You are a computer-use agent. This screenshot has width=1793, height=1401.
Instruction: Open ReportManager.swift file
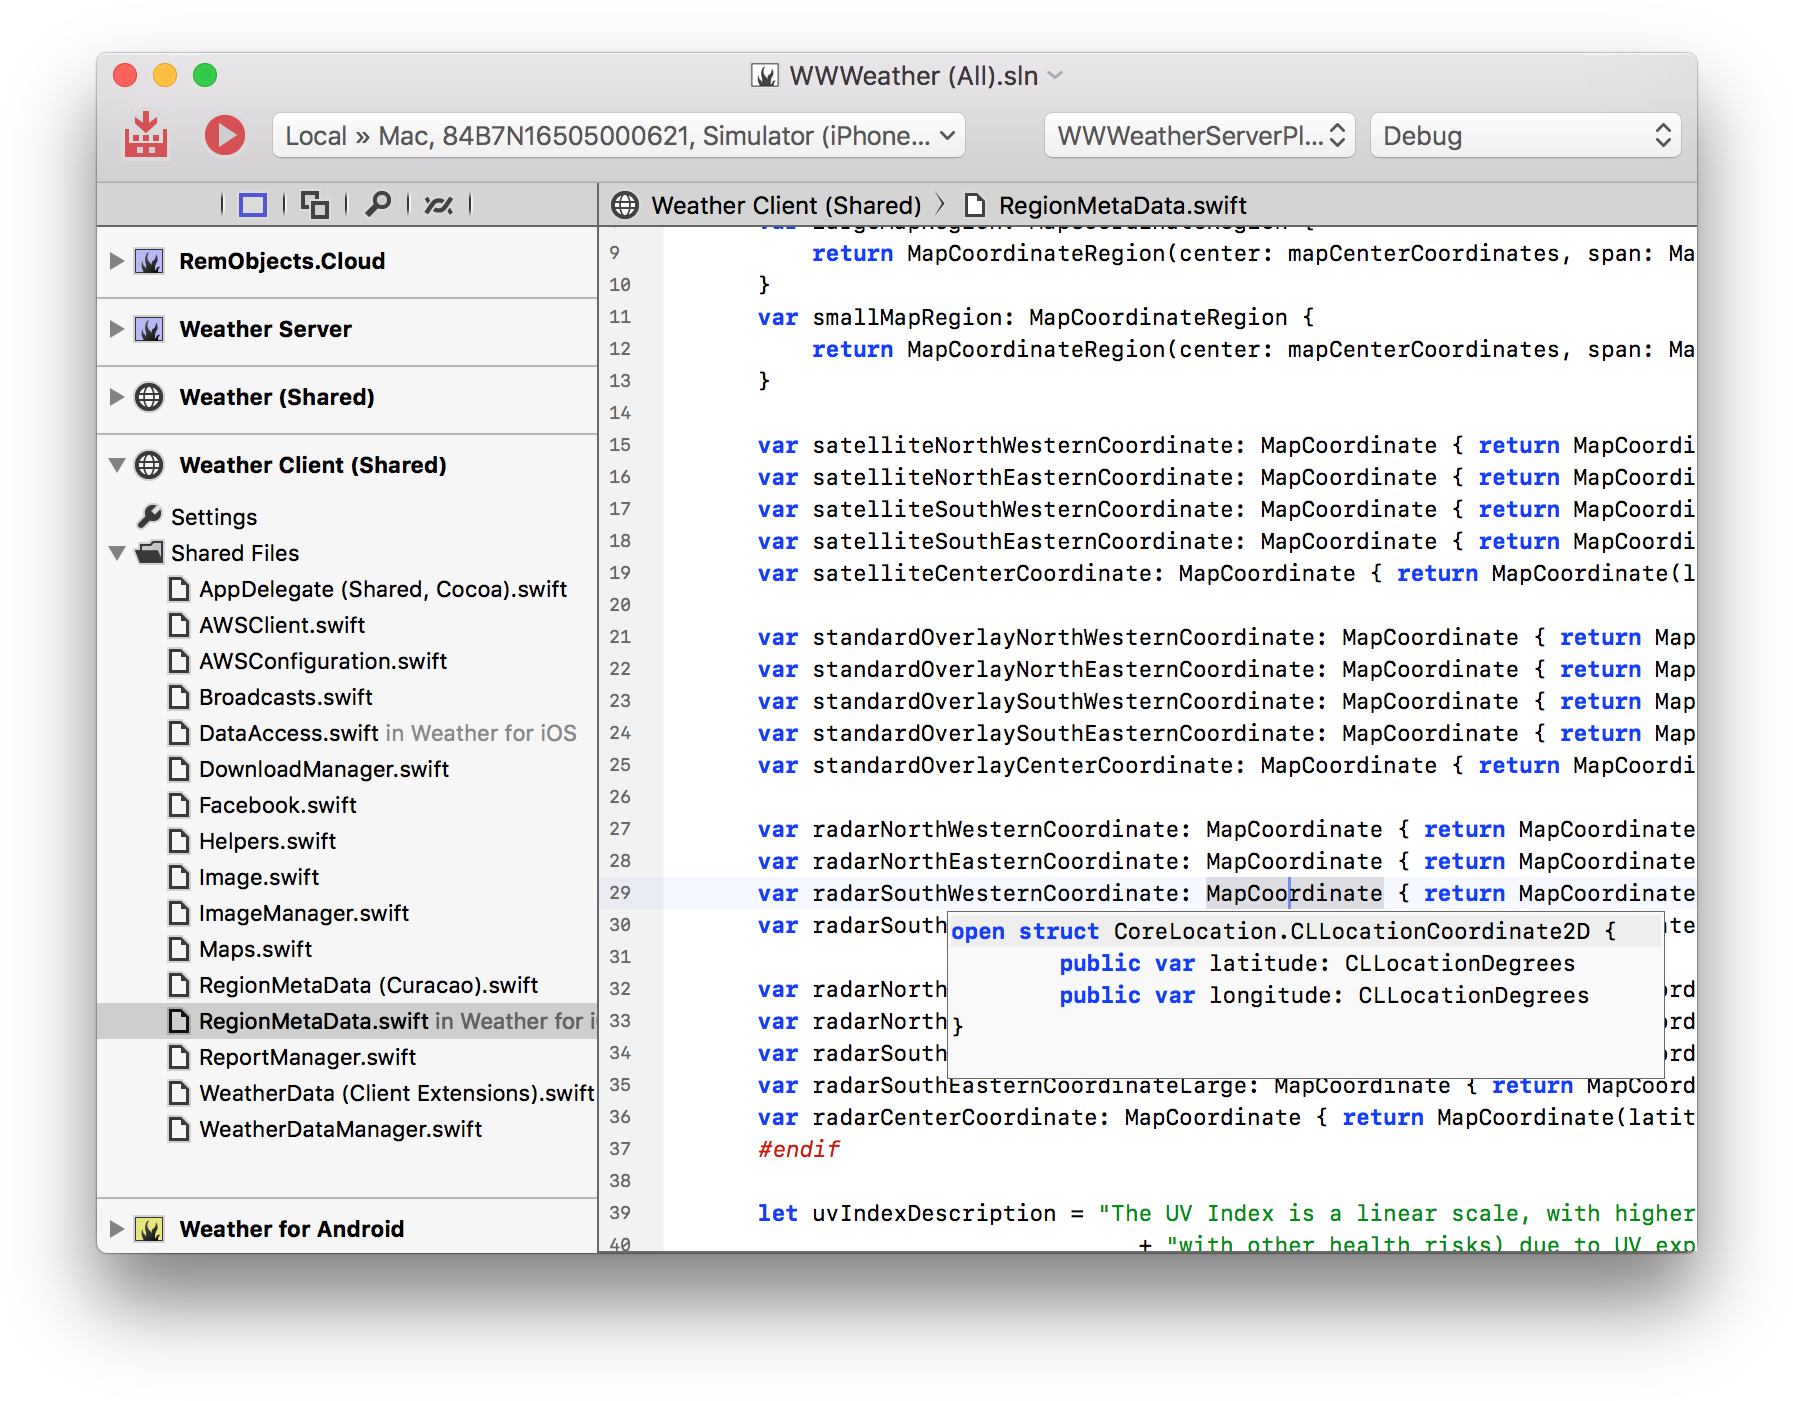pyautogui.click(x=307, y=1057)
